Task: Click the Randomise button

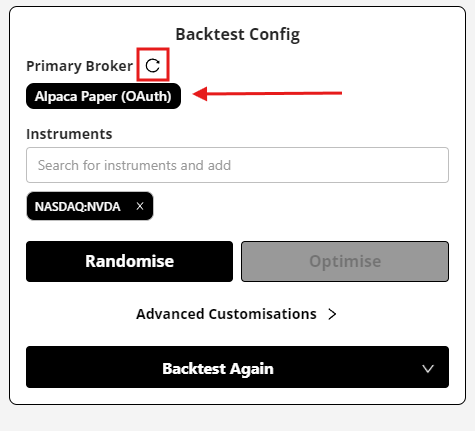Action: (x=129, y=261)
